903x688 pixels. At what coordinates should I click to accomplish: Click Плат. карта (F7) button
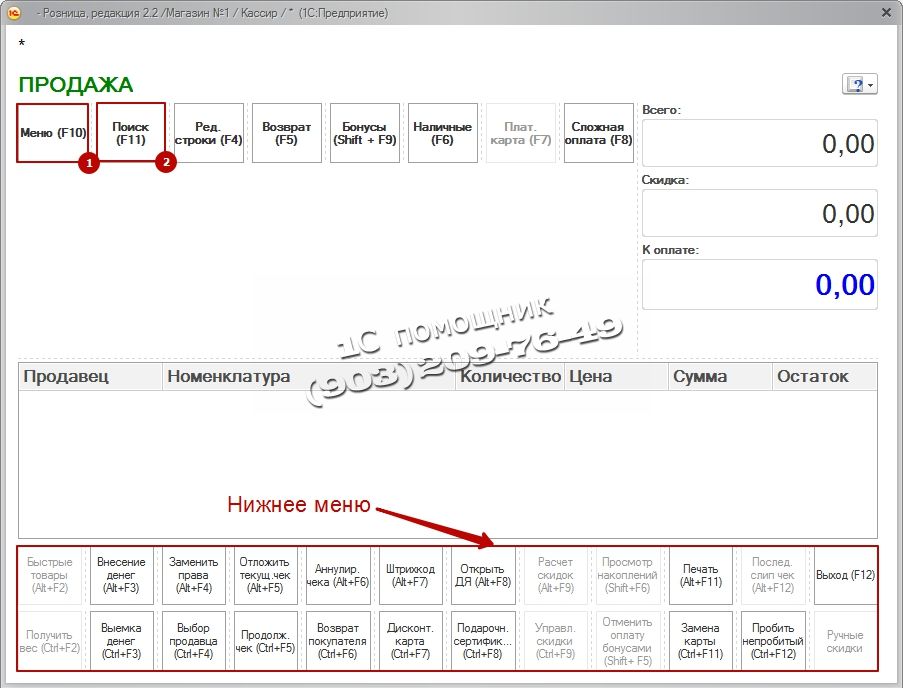521,133
